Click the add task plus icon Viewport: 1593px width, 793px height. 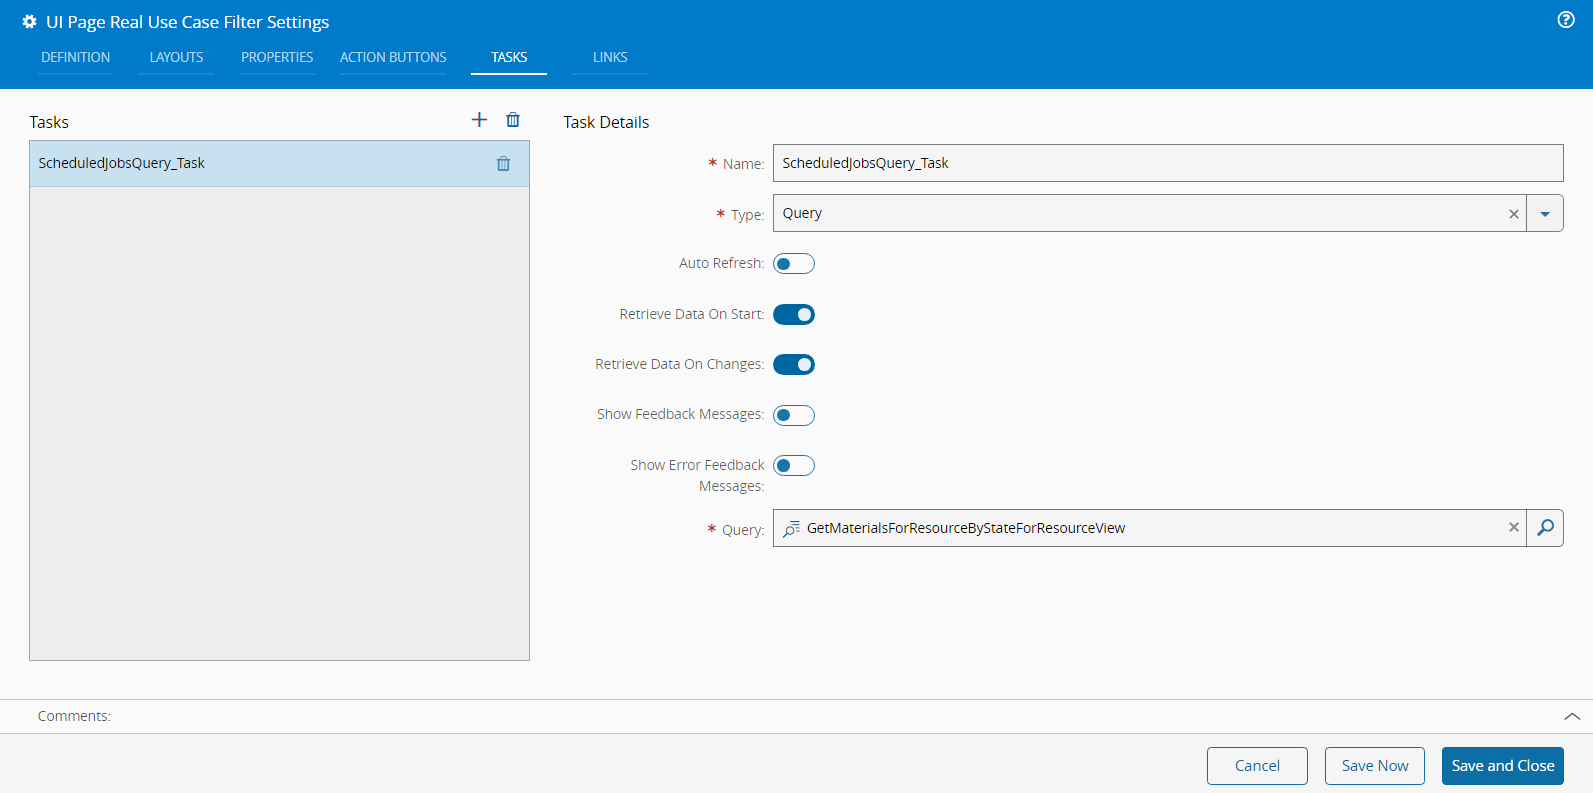click(479, 120)
